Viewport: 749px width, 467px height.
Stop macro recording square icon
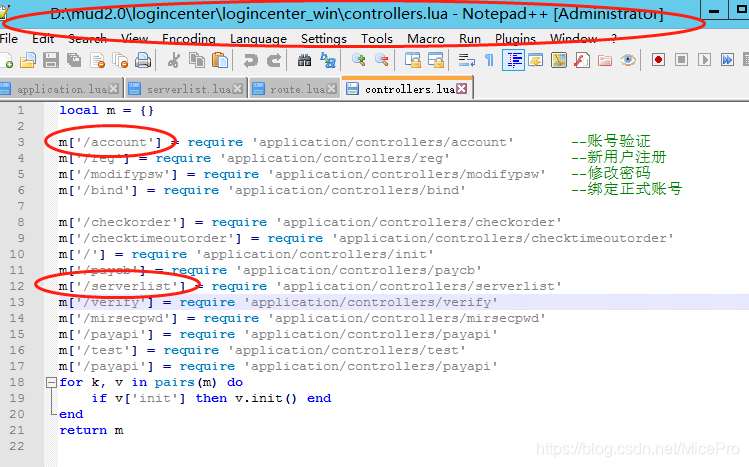coord(682,60)
